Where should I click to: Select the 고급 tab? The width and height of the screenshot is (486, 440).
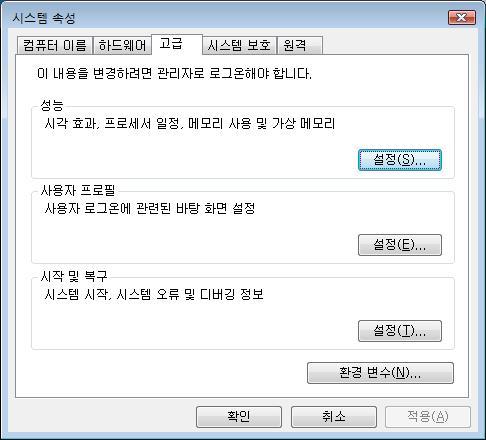[x=177, y=44]
